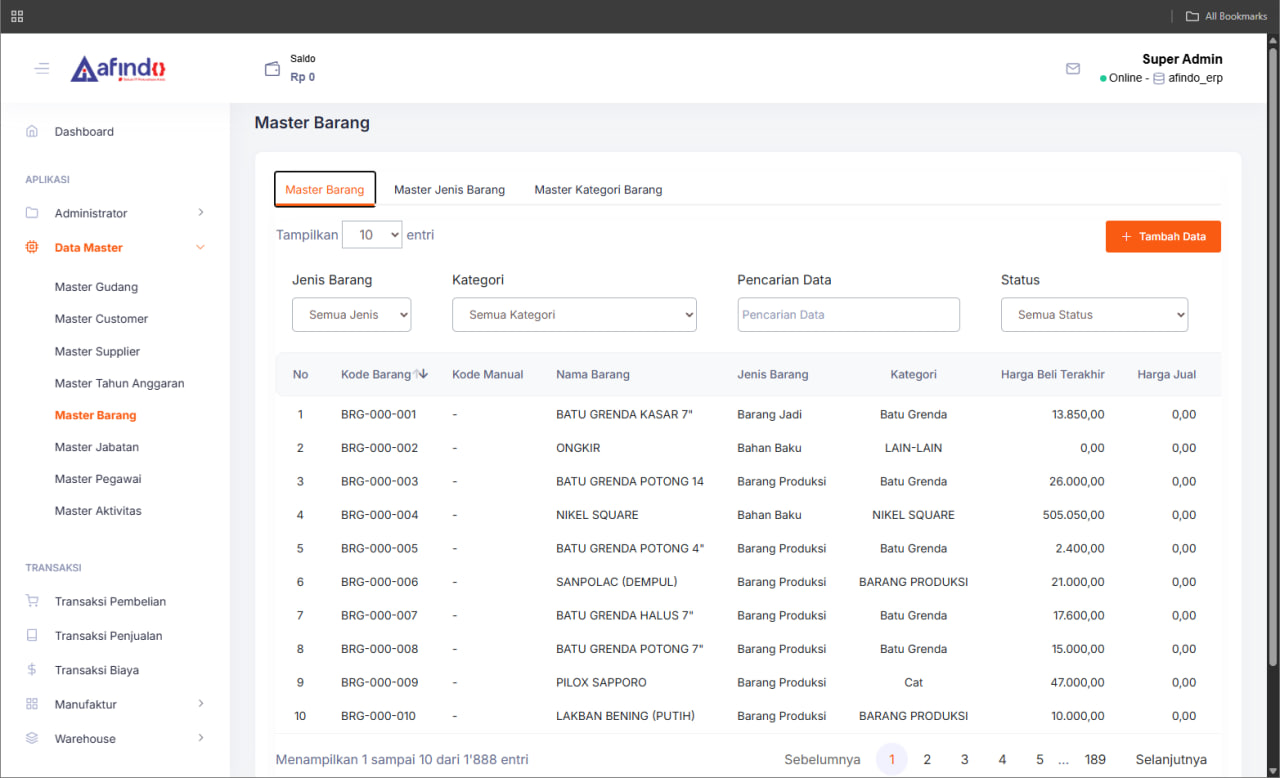Expand the Administrator menu chevron
Screen dimensions: 1280x778
pos(201,212)
